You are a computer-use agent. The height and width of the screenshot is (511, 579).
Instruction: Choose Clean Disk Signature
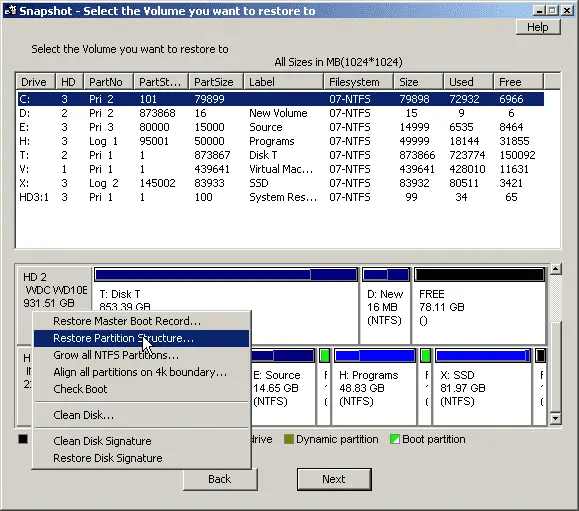141,441
